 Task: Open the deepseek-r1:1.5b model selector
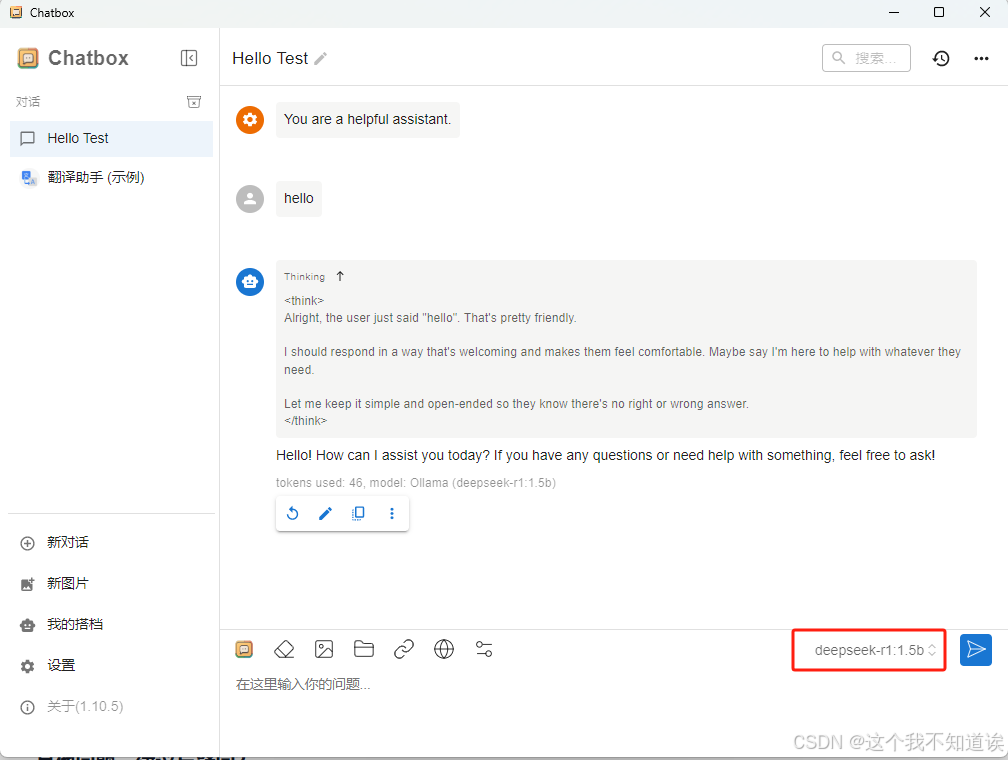(x=868, y=649)
